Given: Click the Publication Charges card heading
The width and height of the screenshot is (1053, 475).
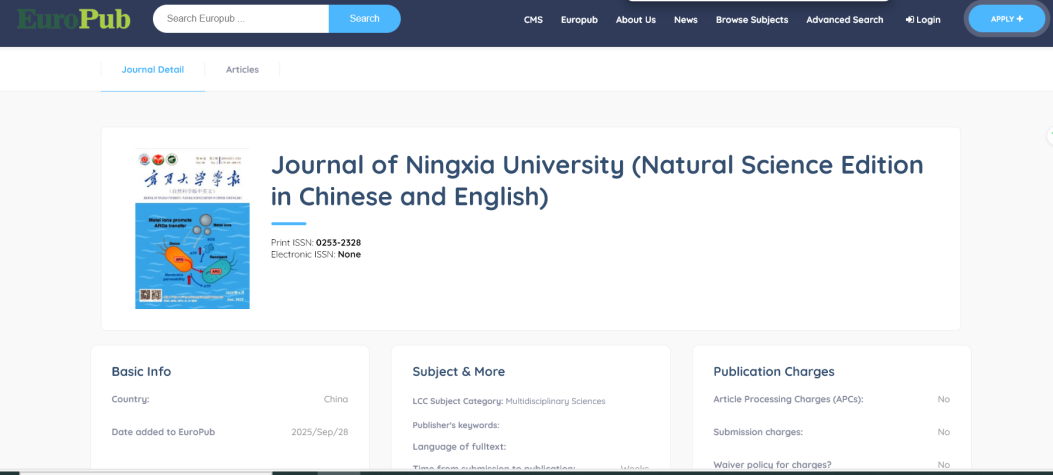Looking at the screenshot, I should pyautogui.click(x=773, y=371).
